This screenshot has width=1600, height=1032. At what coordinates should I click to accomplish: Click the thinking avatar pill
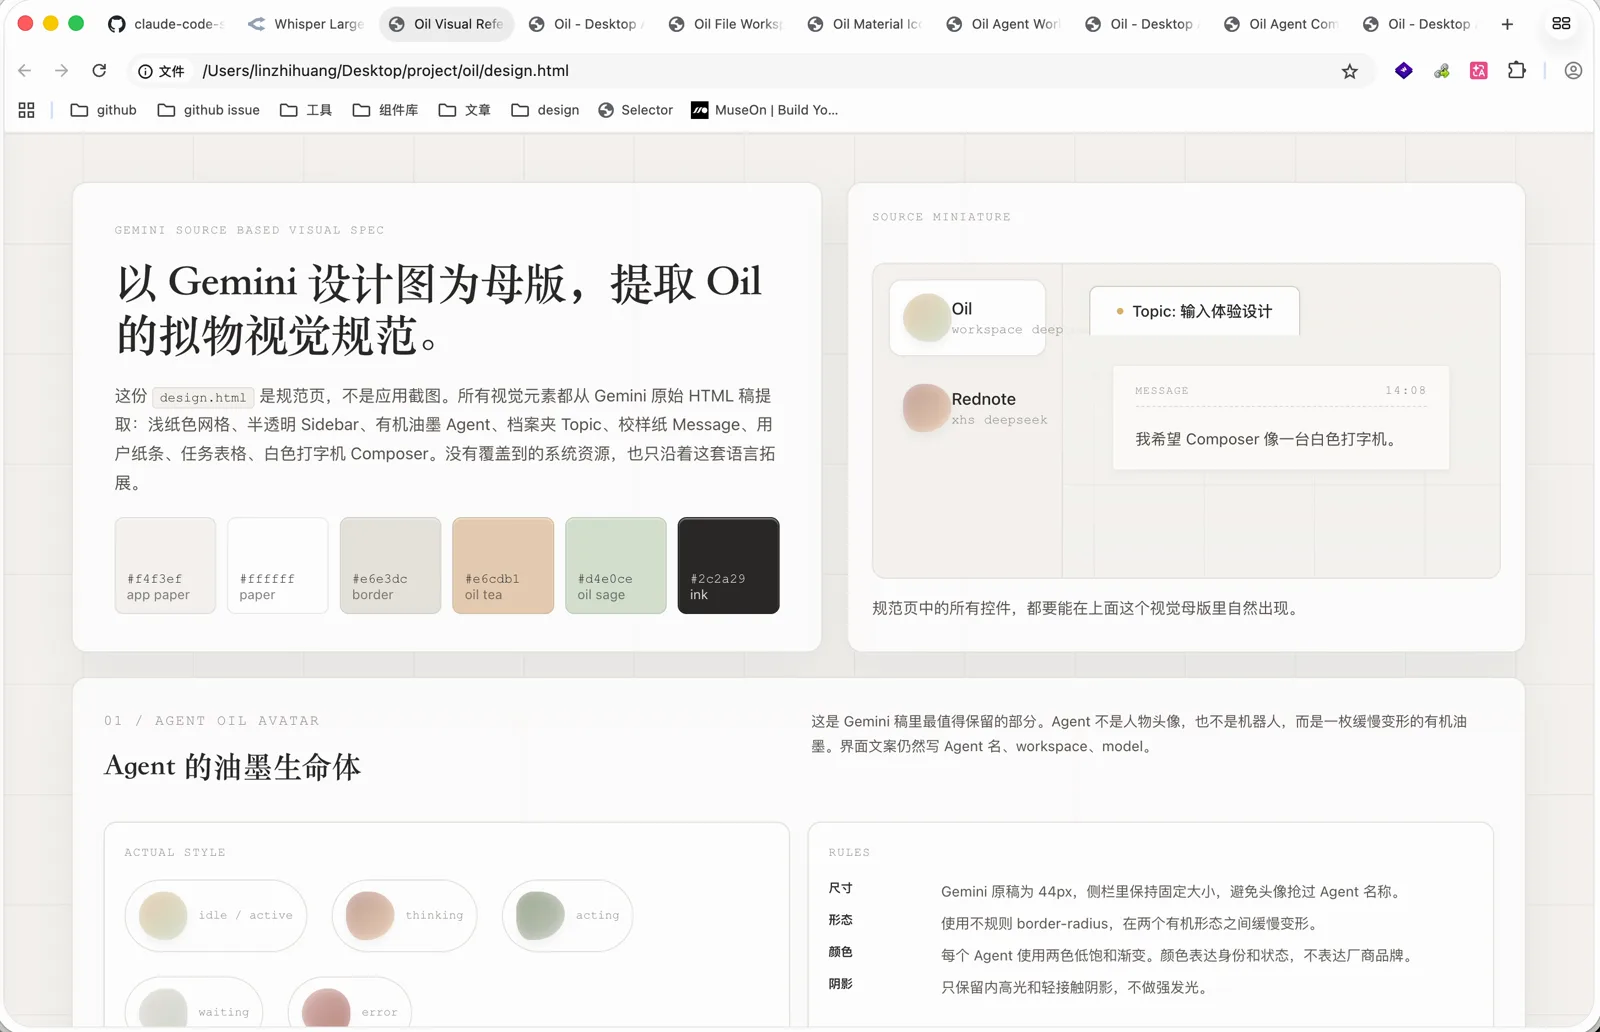(x=404, y=915)
